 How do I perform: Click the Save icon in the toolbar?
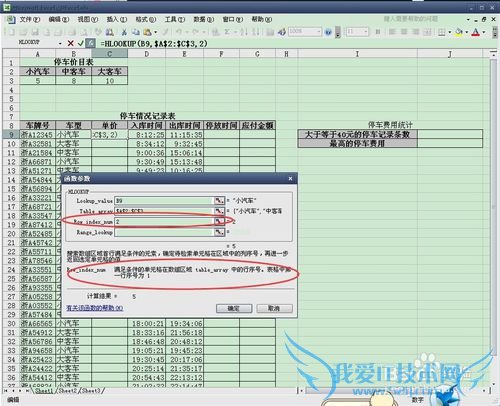point(35,32)
